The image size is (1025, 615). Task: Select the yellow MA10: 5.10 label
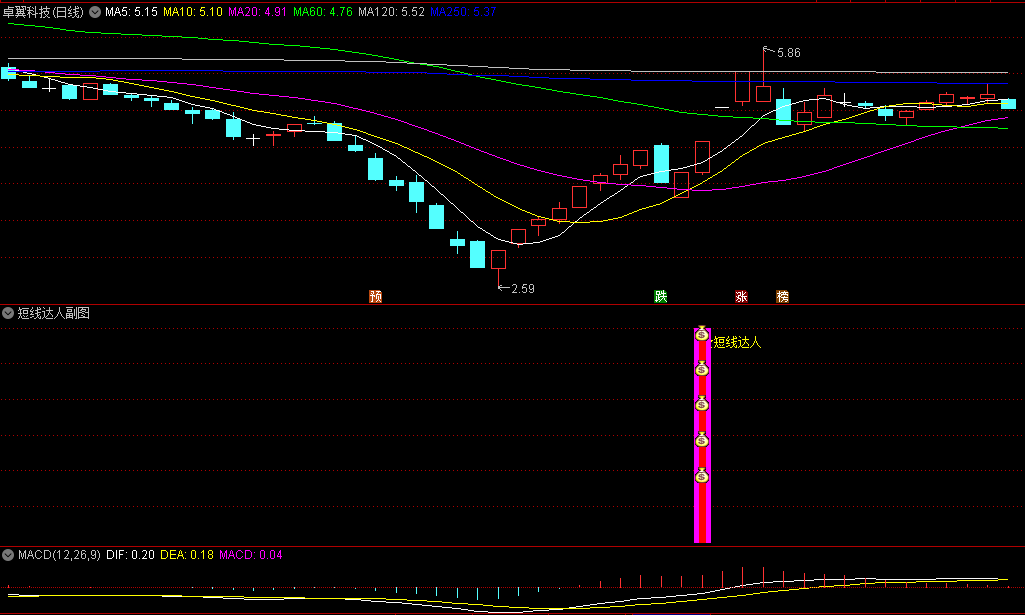tap(193, 12)
